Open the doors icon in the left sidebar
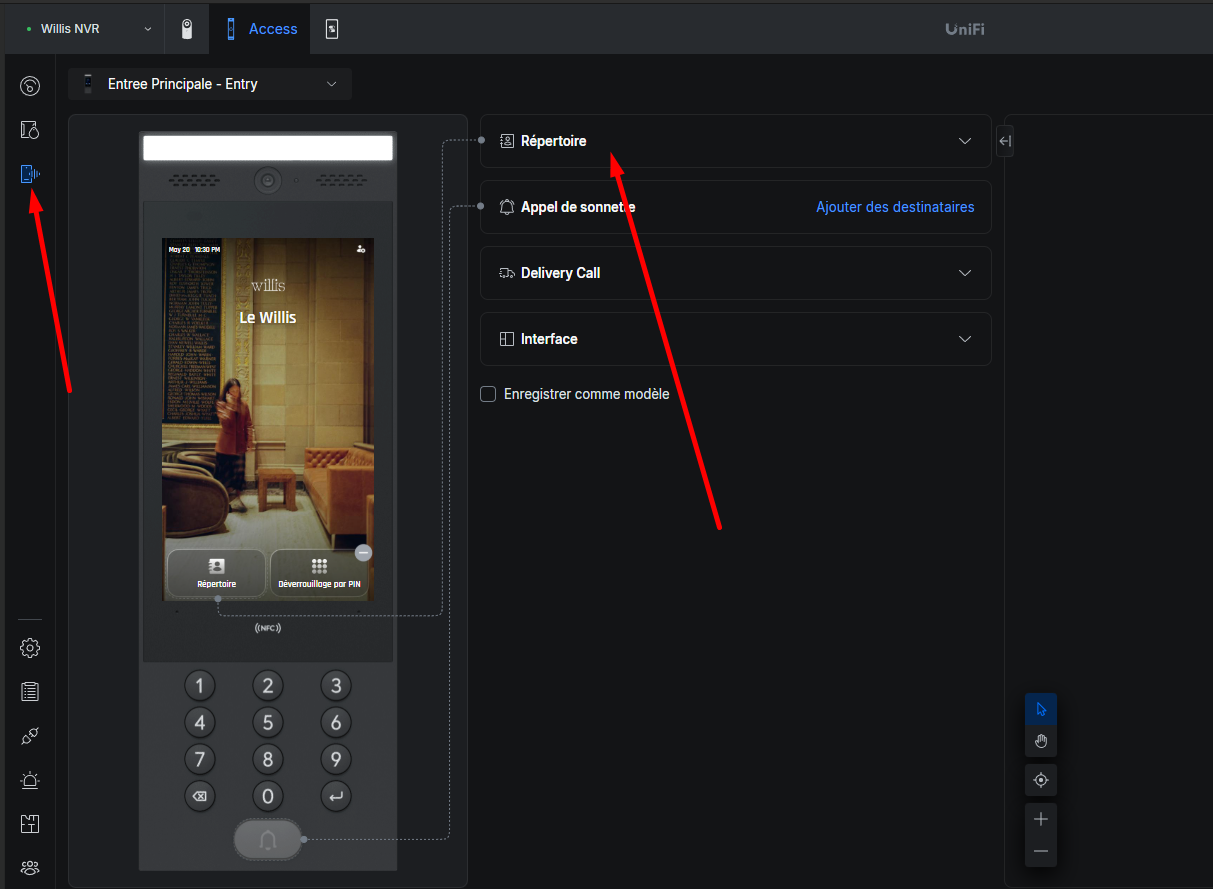The width and height of the screenshot is (1213, 889). coord(30,130)
